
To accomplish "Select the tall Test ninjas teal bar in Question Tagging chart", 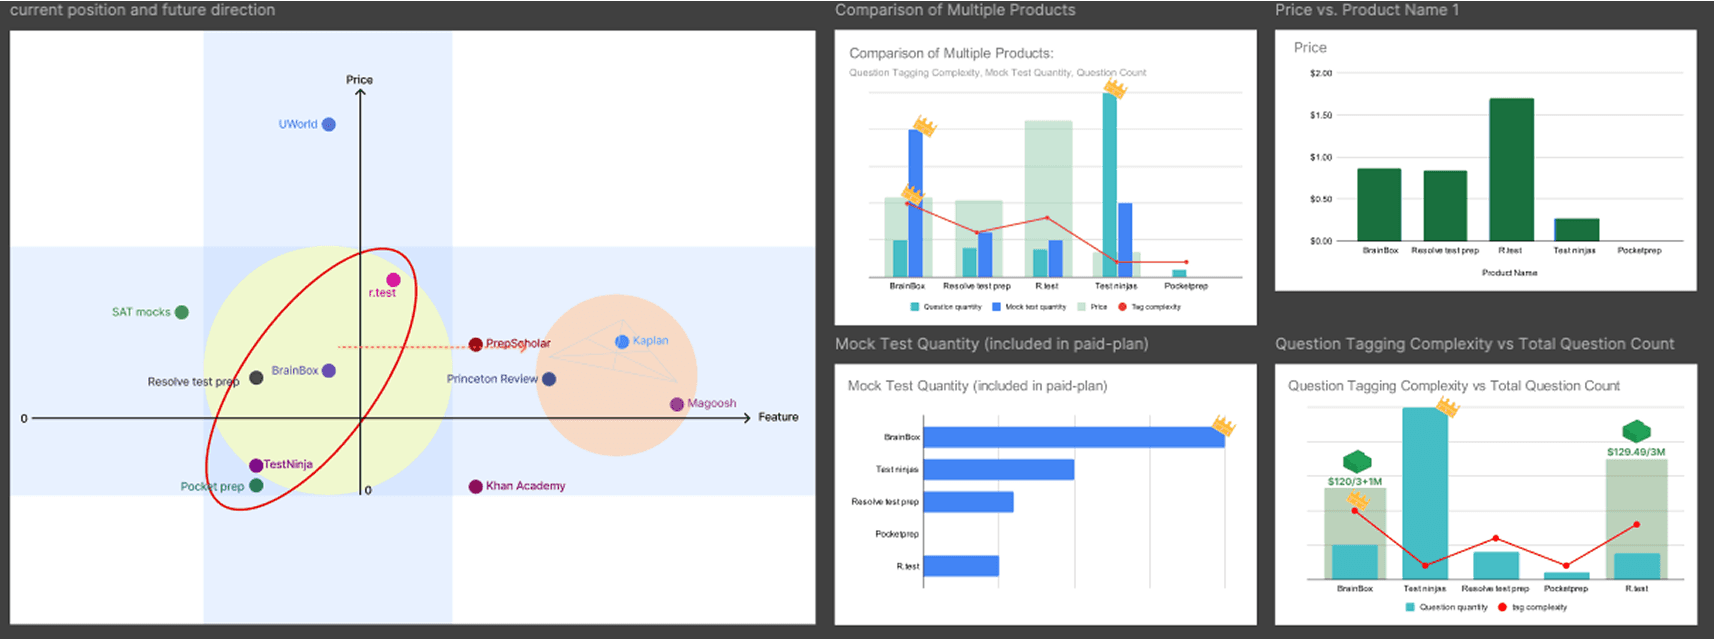I will [x=1425, y=493].
